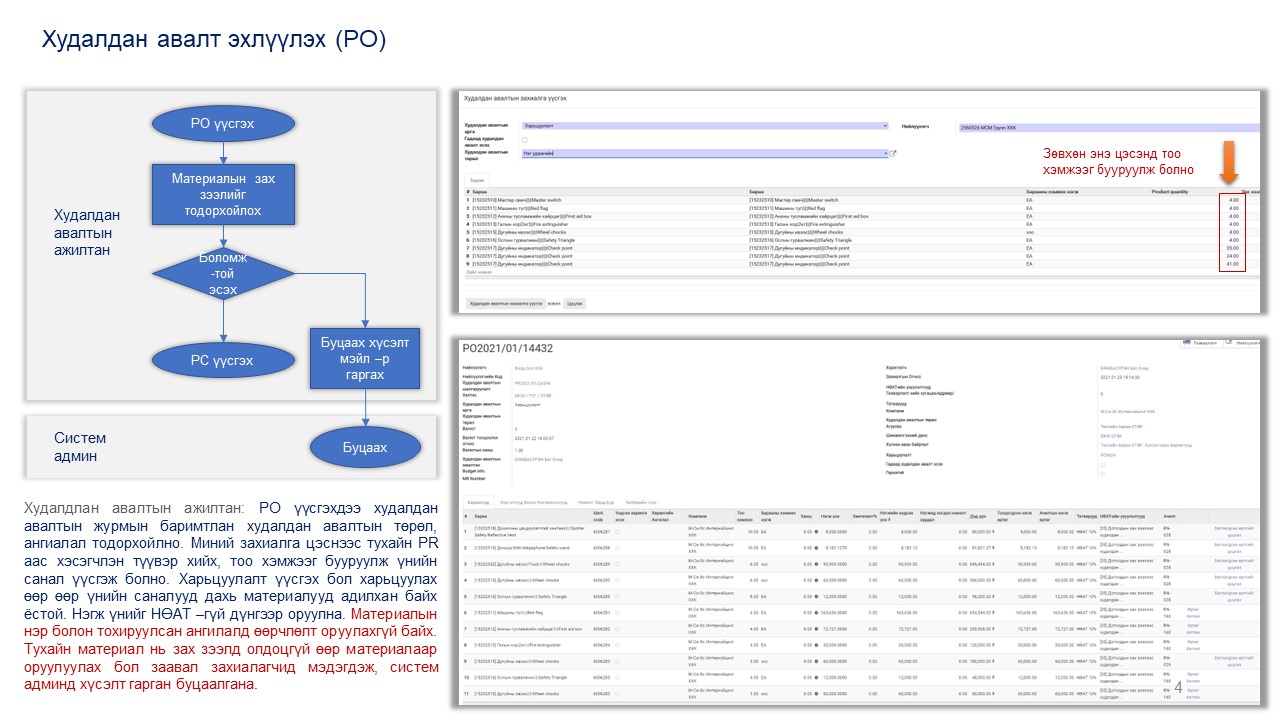This screenshot has height=720, width=1280.
Task: Click row 3 'First aid box' in the item table
Action: click(860, 216)
